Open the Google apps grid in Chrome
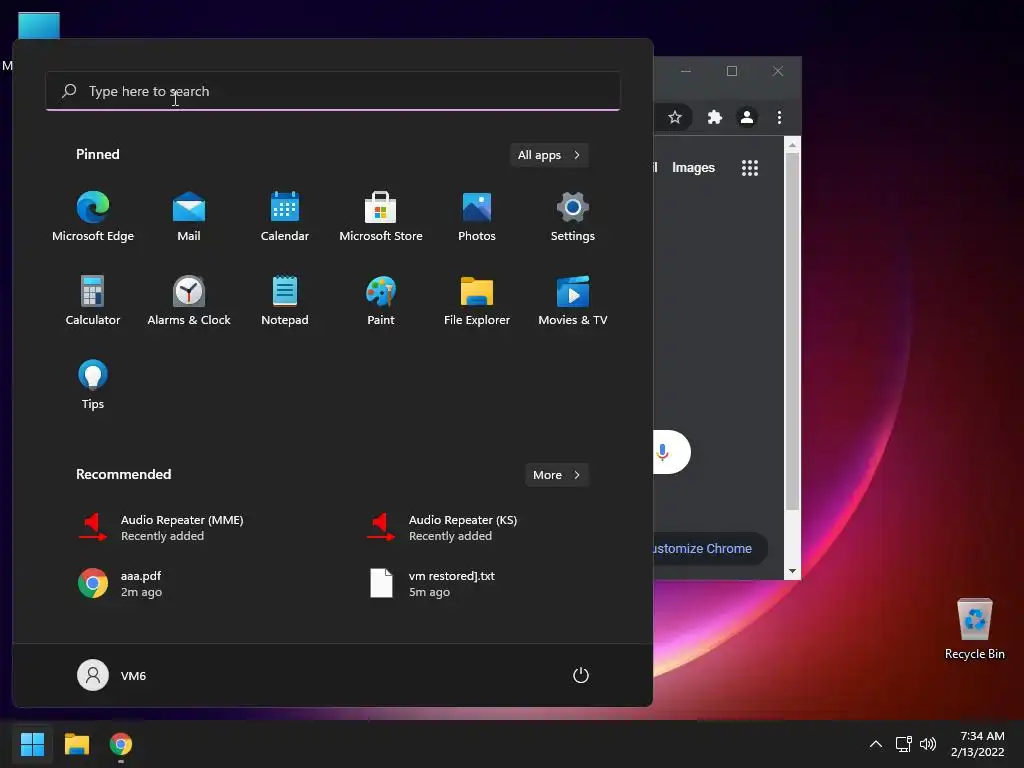Screen dimensions: 1024x768 point(750,168)
